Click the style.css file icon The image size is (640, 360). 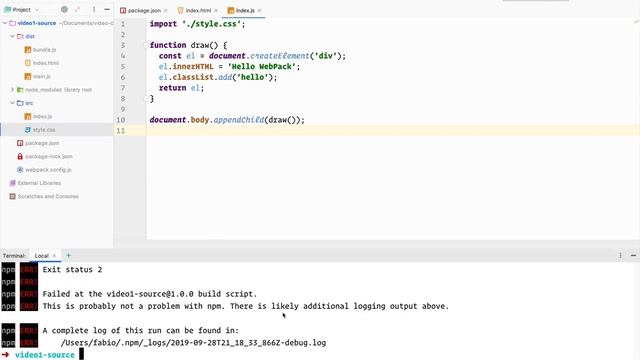pos(27,130)
